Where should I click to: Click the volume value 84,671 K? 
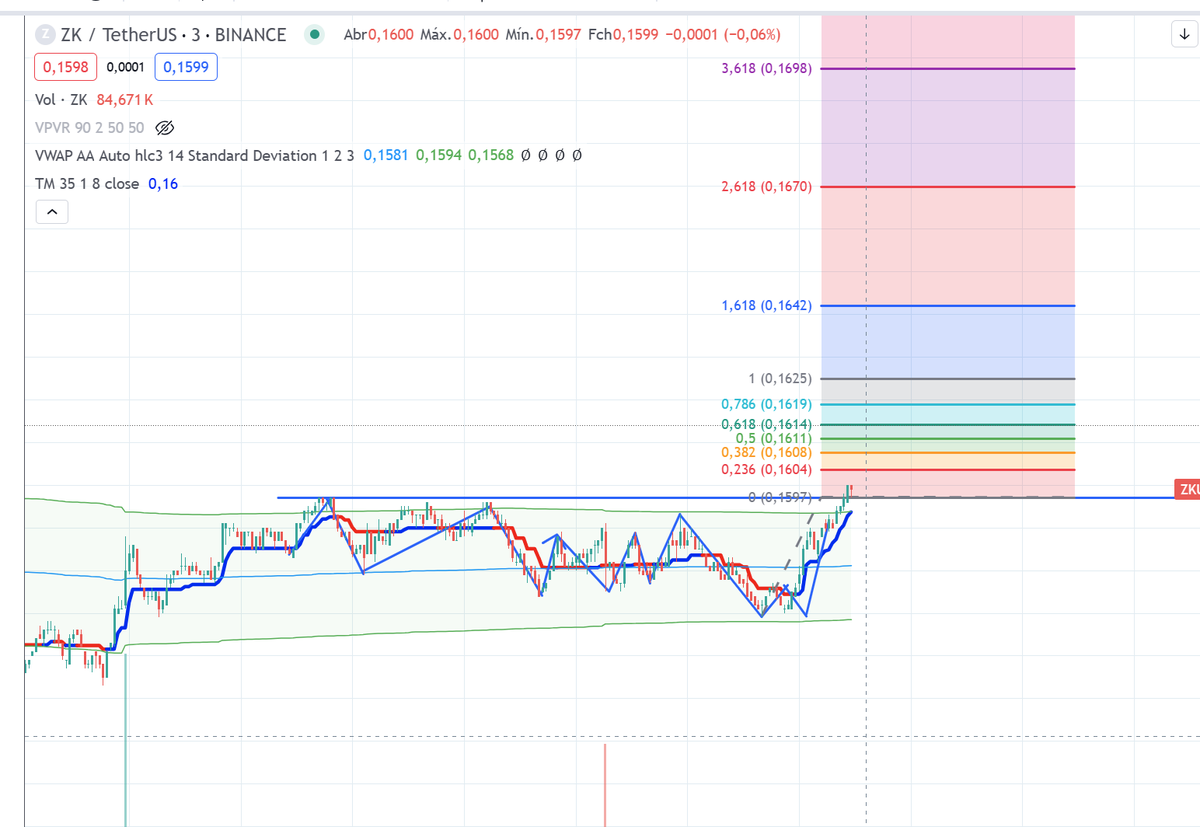click(125, 100)
